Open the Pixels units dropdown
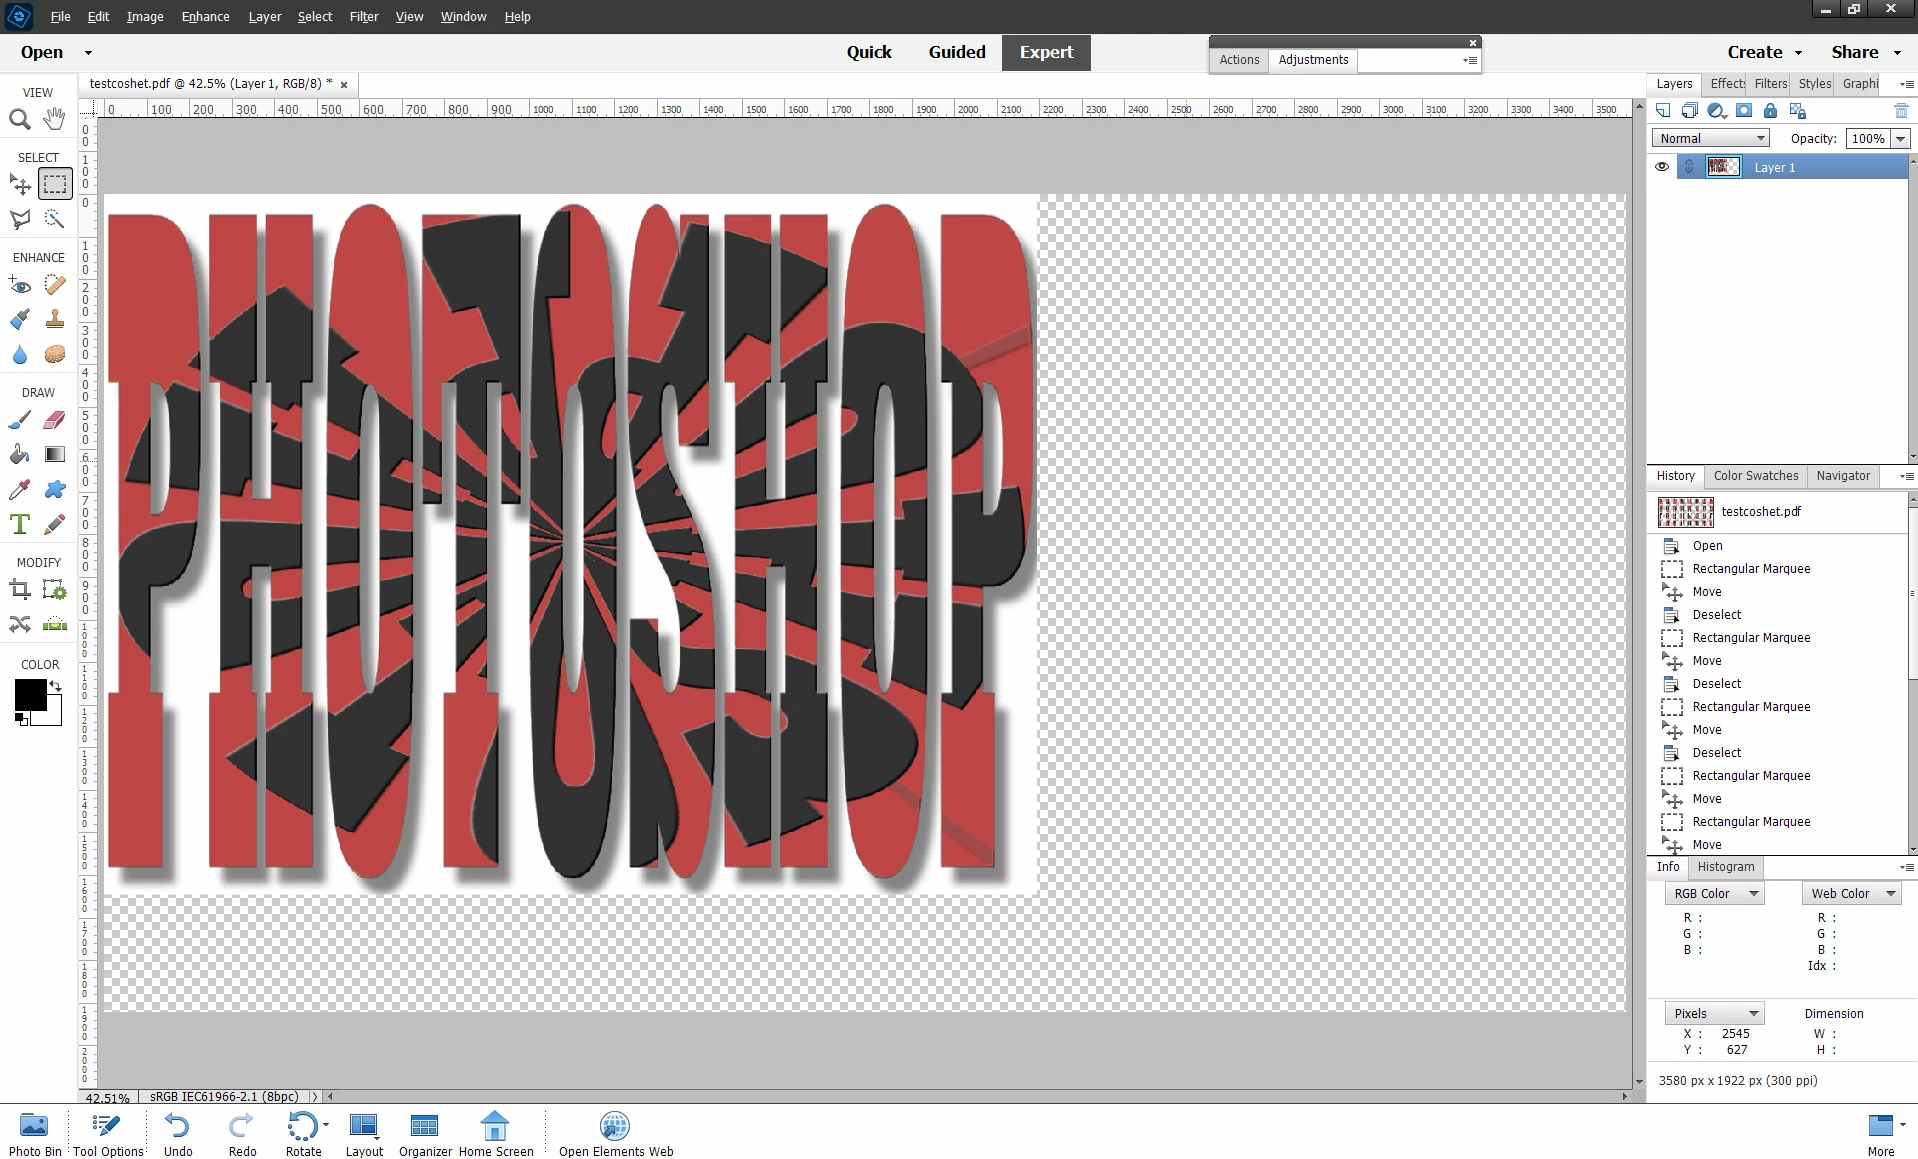The width and height of the screenshot is (1918, 1159). [1714, 1014]
